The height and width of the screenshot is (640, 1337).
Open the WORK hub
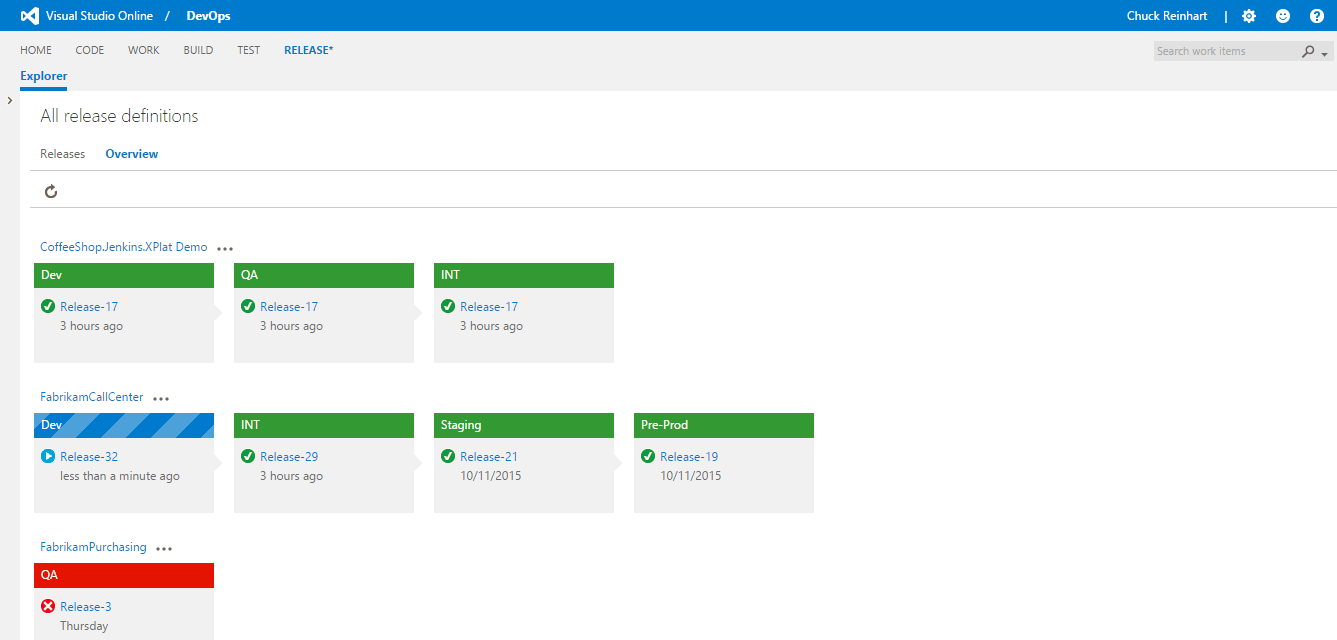144,50
